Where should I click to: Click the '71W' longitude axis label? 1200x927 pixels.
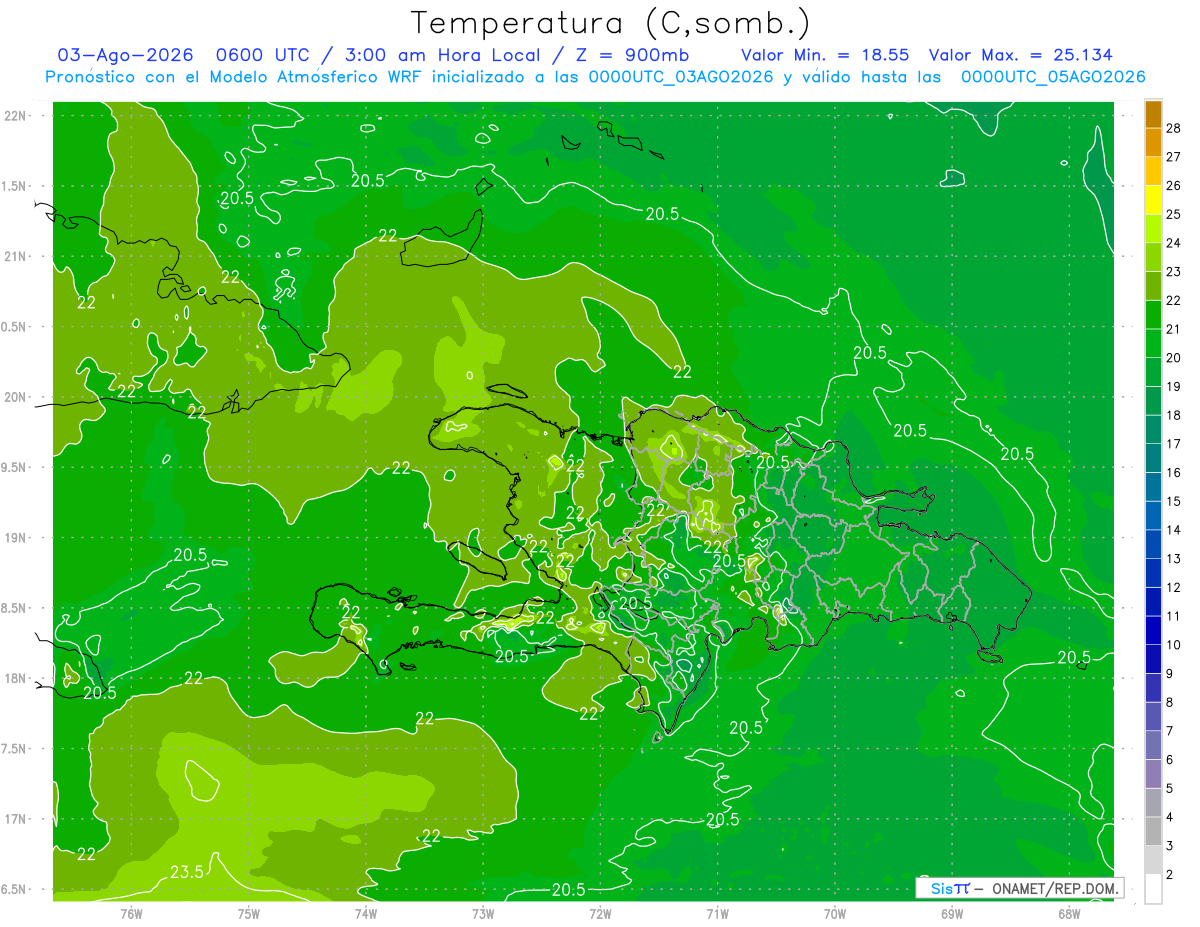(717, 913)
